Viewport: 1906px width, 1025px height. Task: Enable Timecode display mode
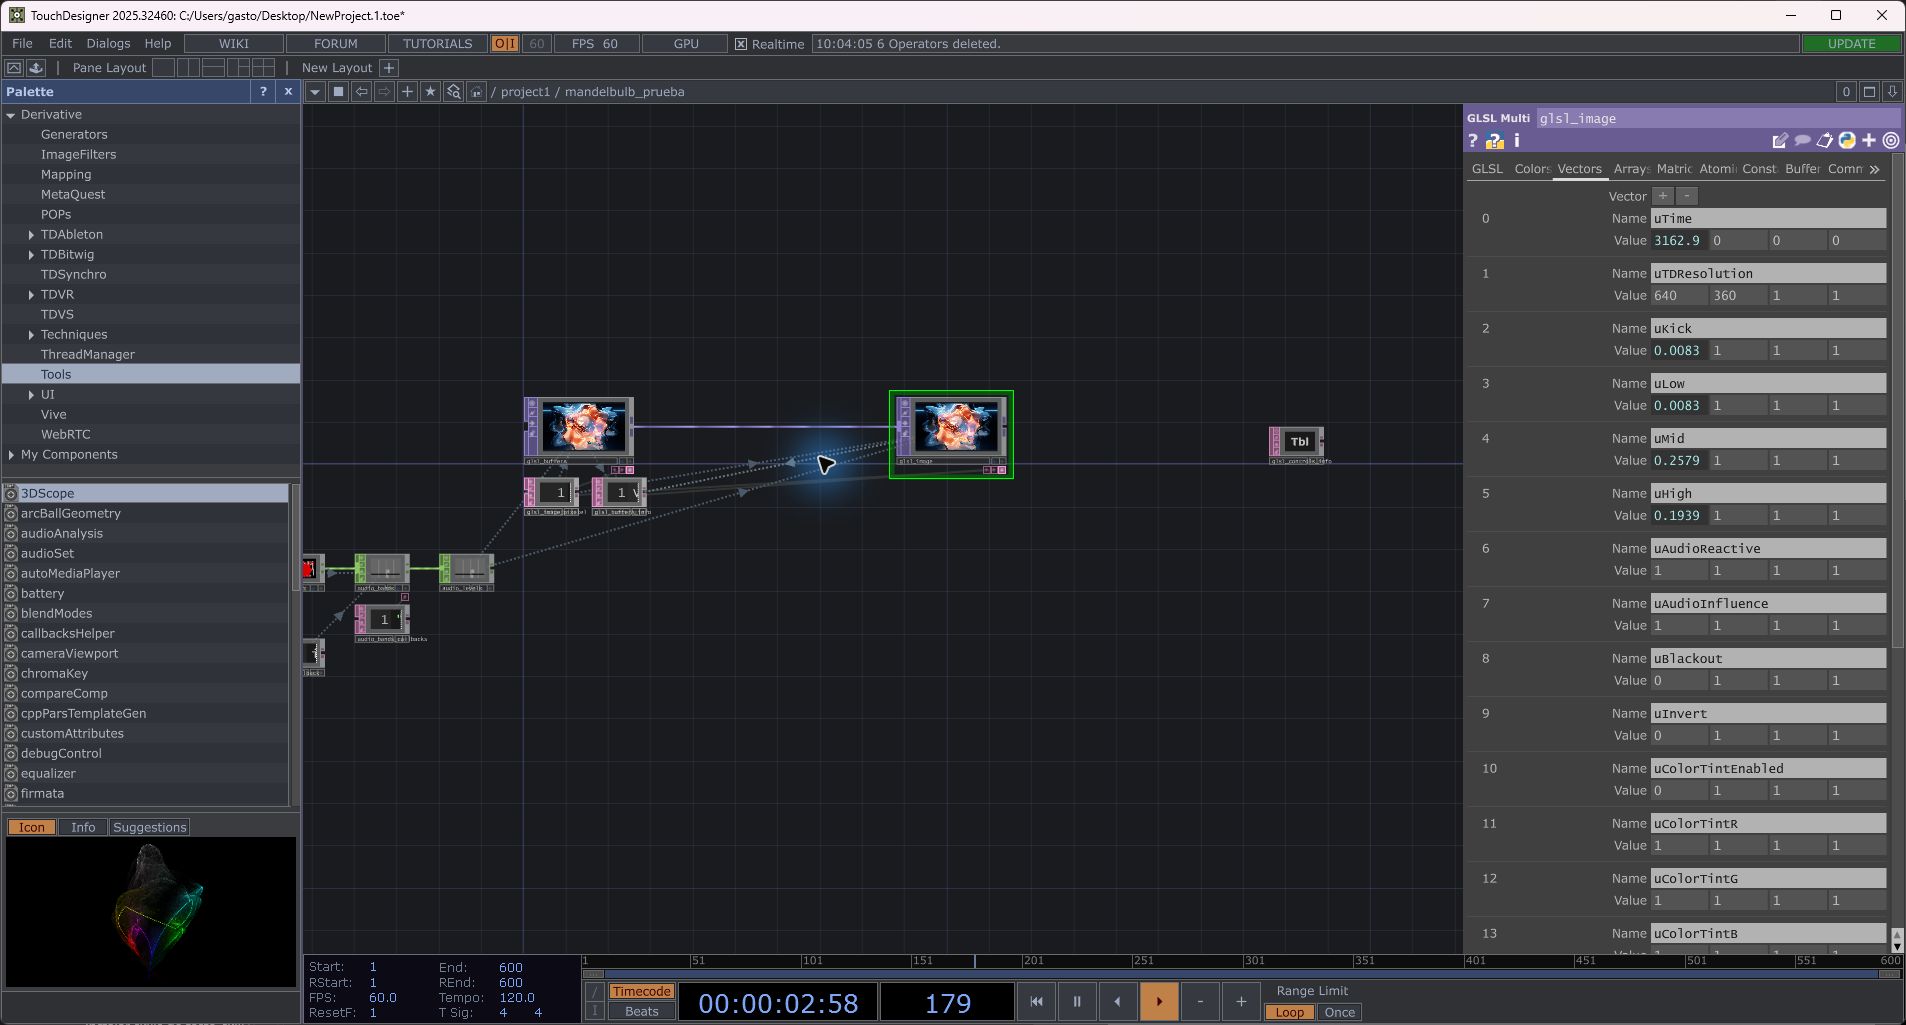(642, 991)
